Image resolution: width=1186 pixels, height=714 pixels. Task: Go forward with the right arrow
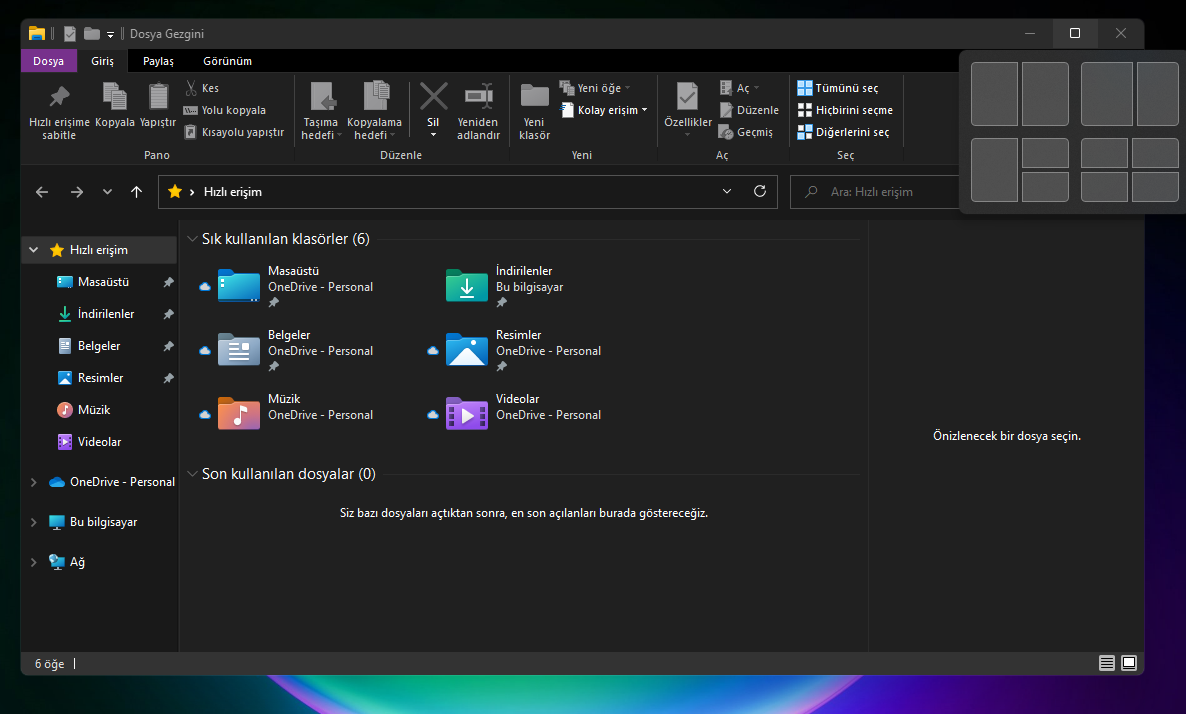pyautogui.click(x=76, y=192)
